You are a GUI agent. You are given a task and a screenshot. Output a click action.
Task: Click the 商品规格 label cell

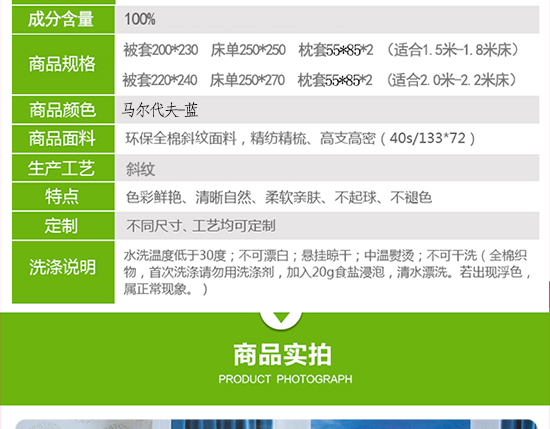pyautogui.click(x=63, y=65)
